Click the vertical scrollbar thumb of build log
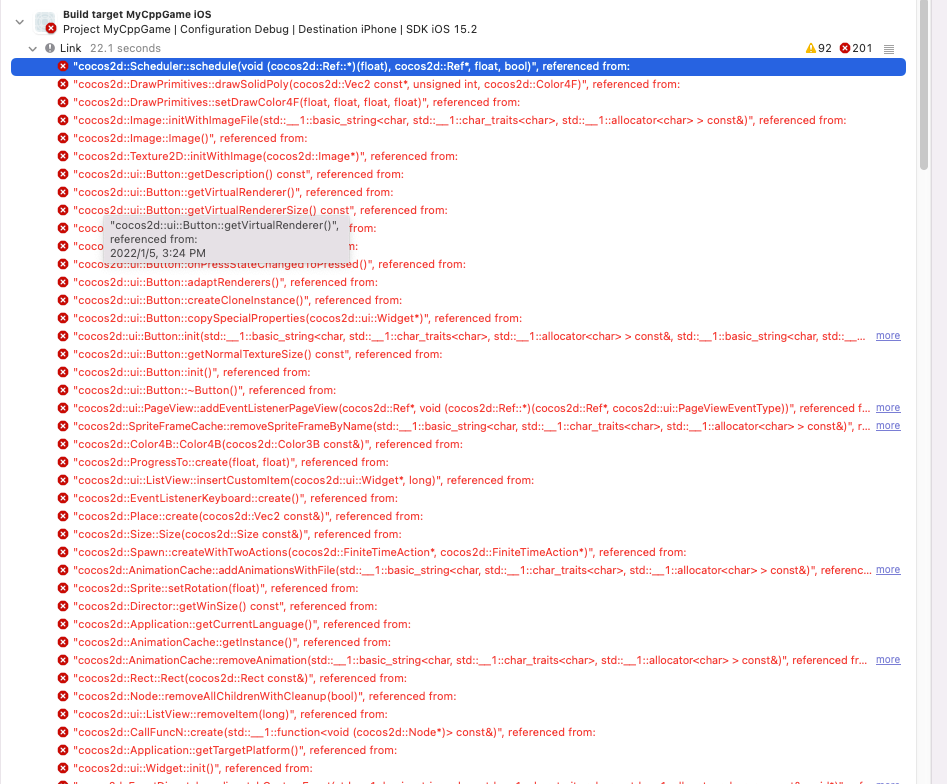The width and height of the screenshot is (947, 784). pos(924,85)
